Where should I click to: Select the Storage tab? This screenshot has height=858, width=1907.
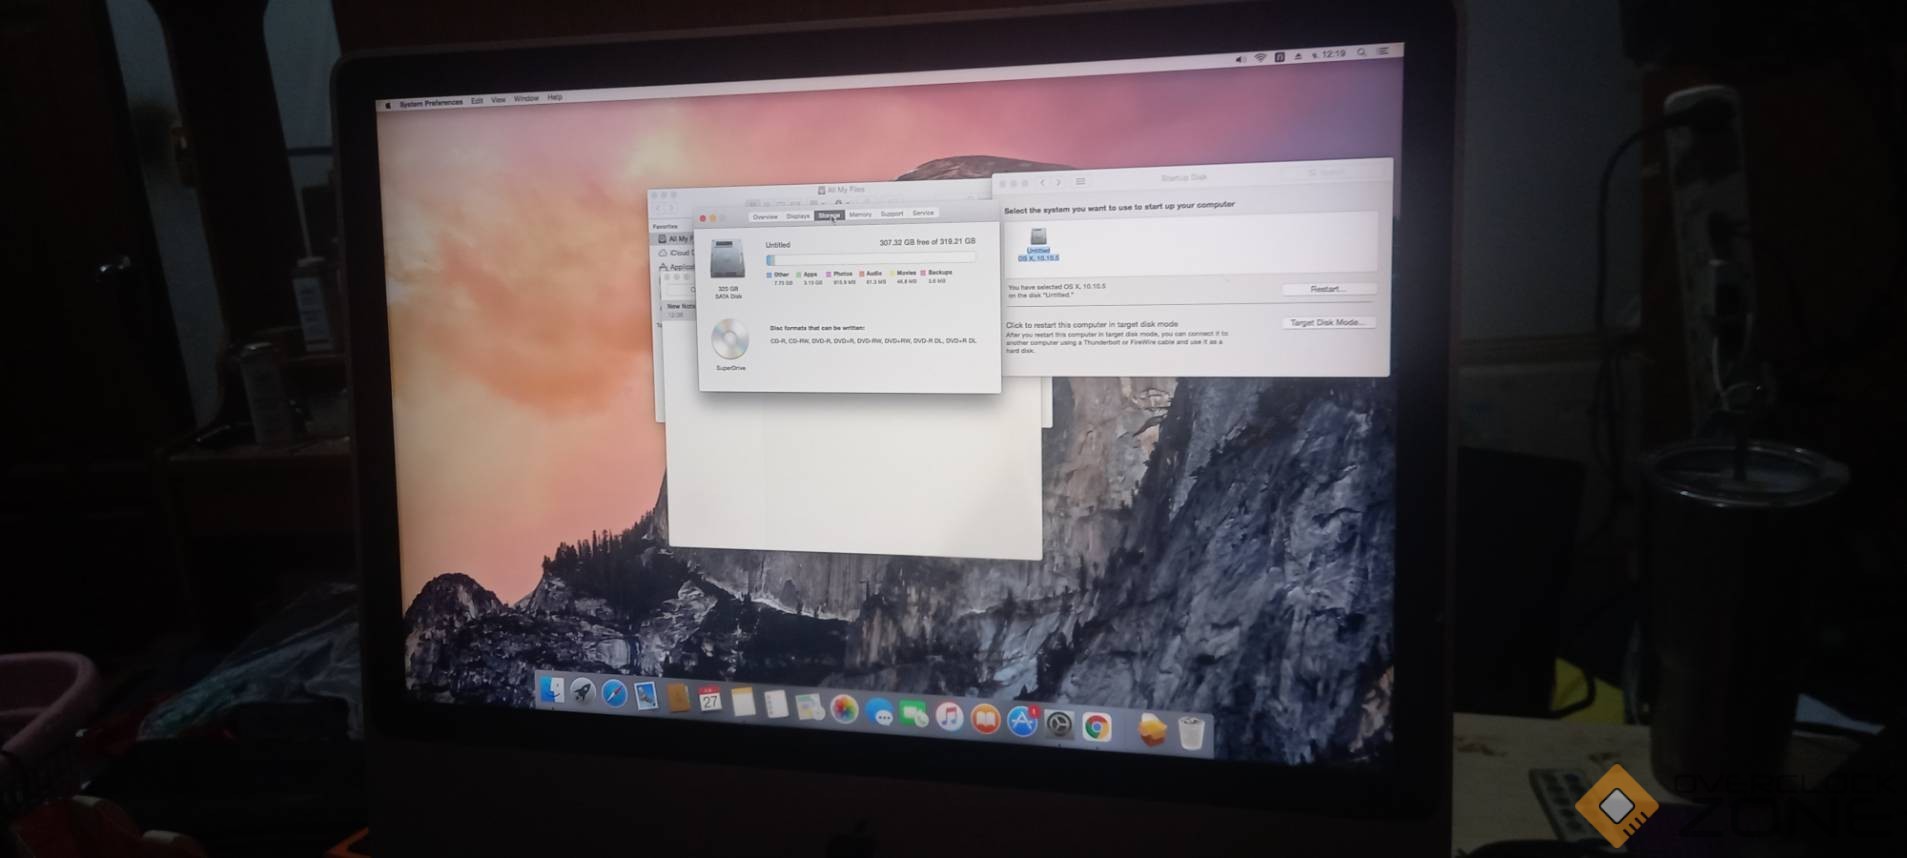[x=829, y=215]
